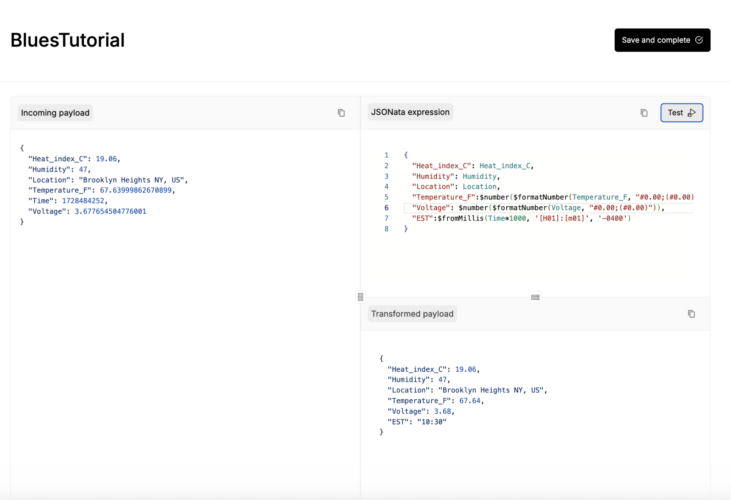The width and height of the screenshot is (731, 500).
Task: Click the horizontal splitter above Transformed payload
Action: 535,297
